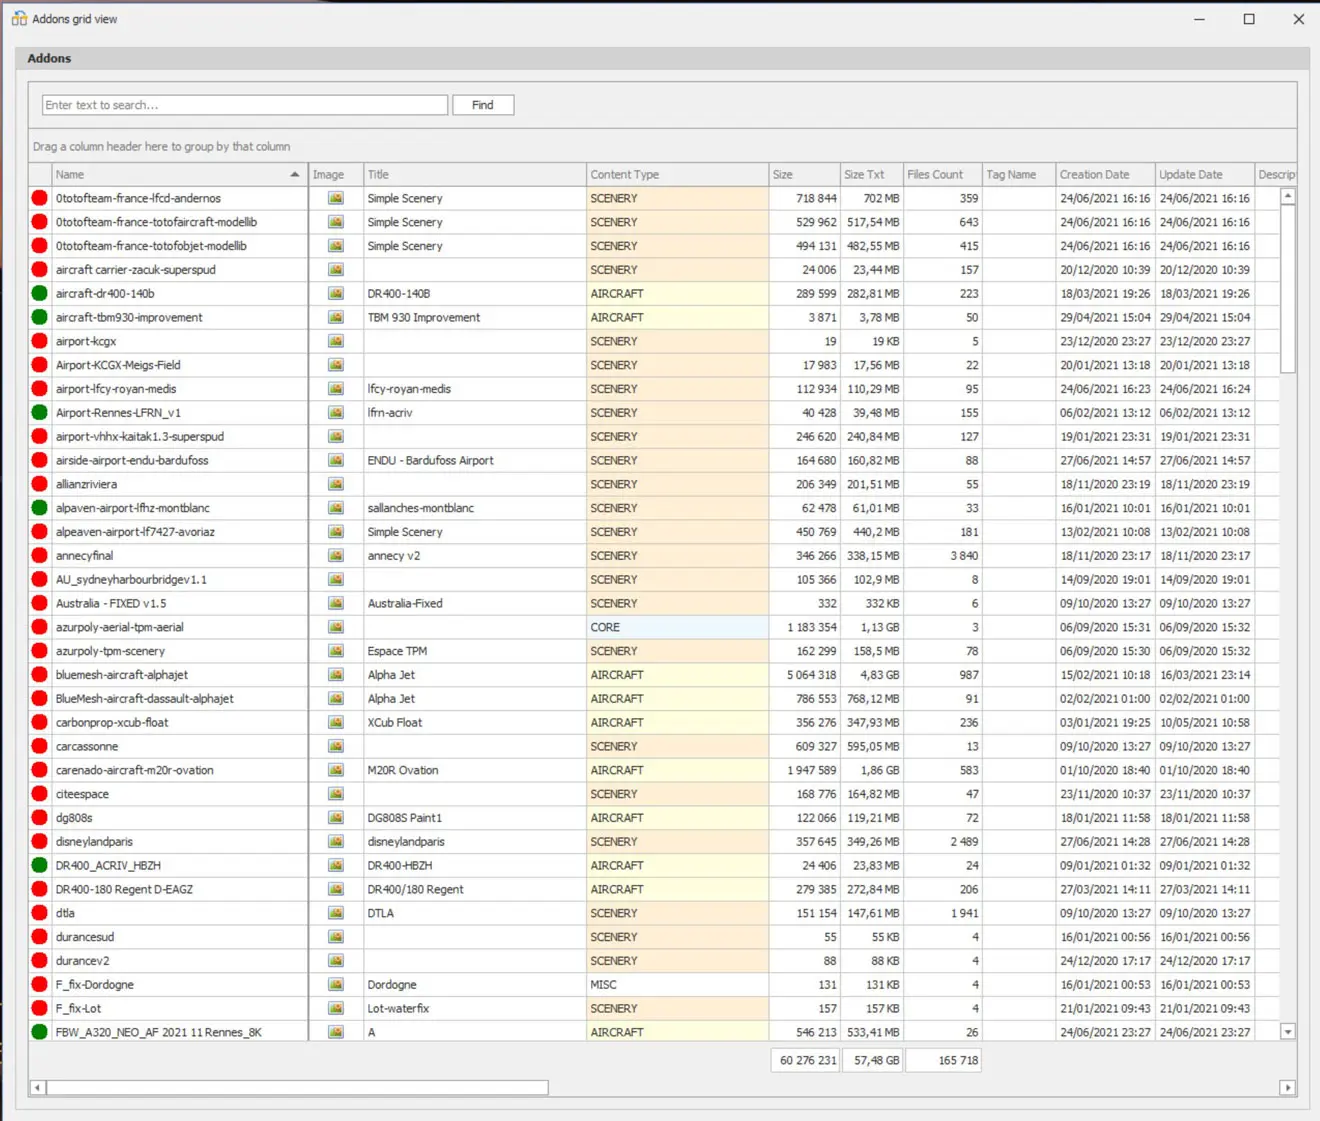Click the horizontal scrollbar left arrow
The width and height of the screenshot is (1320, 1121).
click(38, 1087)
